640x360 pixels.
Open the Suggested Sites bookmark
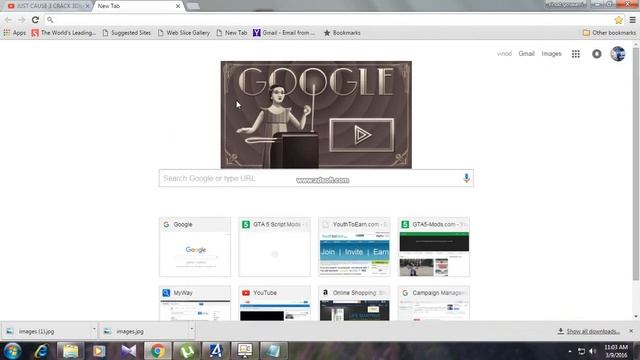127,33
